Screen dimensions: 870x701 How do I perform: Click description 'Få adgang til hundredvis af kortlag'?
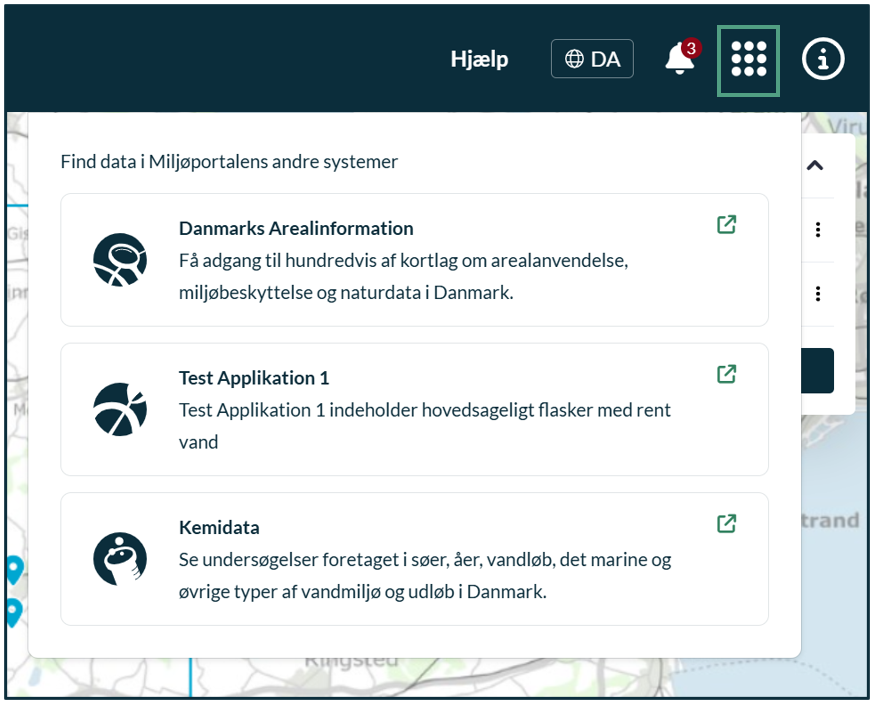(403, 276)
